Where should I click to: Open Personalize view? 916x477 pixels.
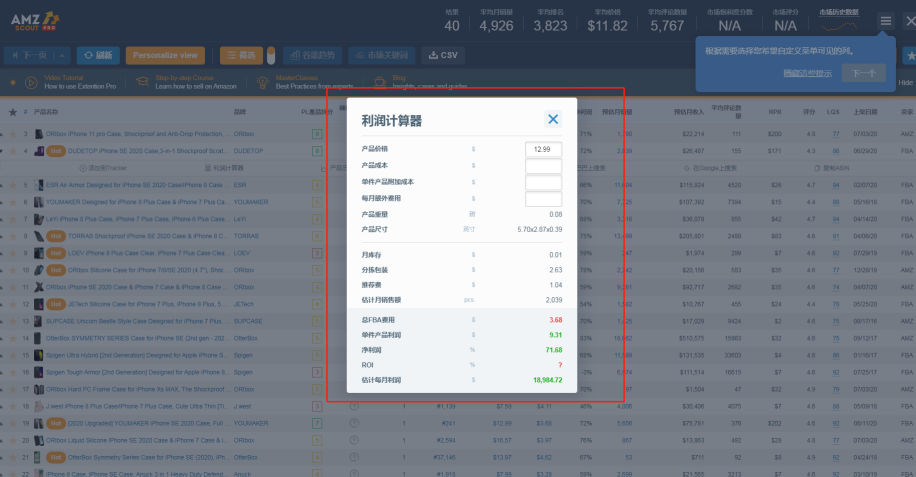[165, 55]
